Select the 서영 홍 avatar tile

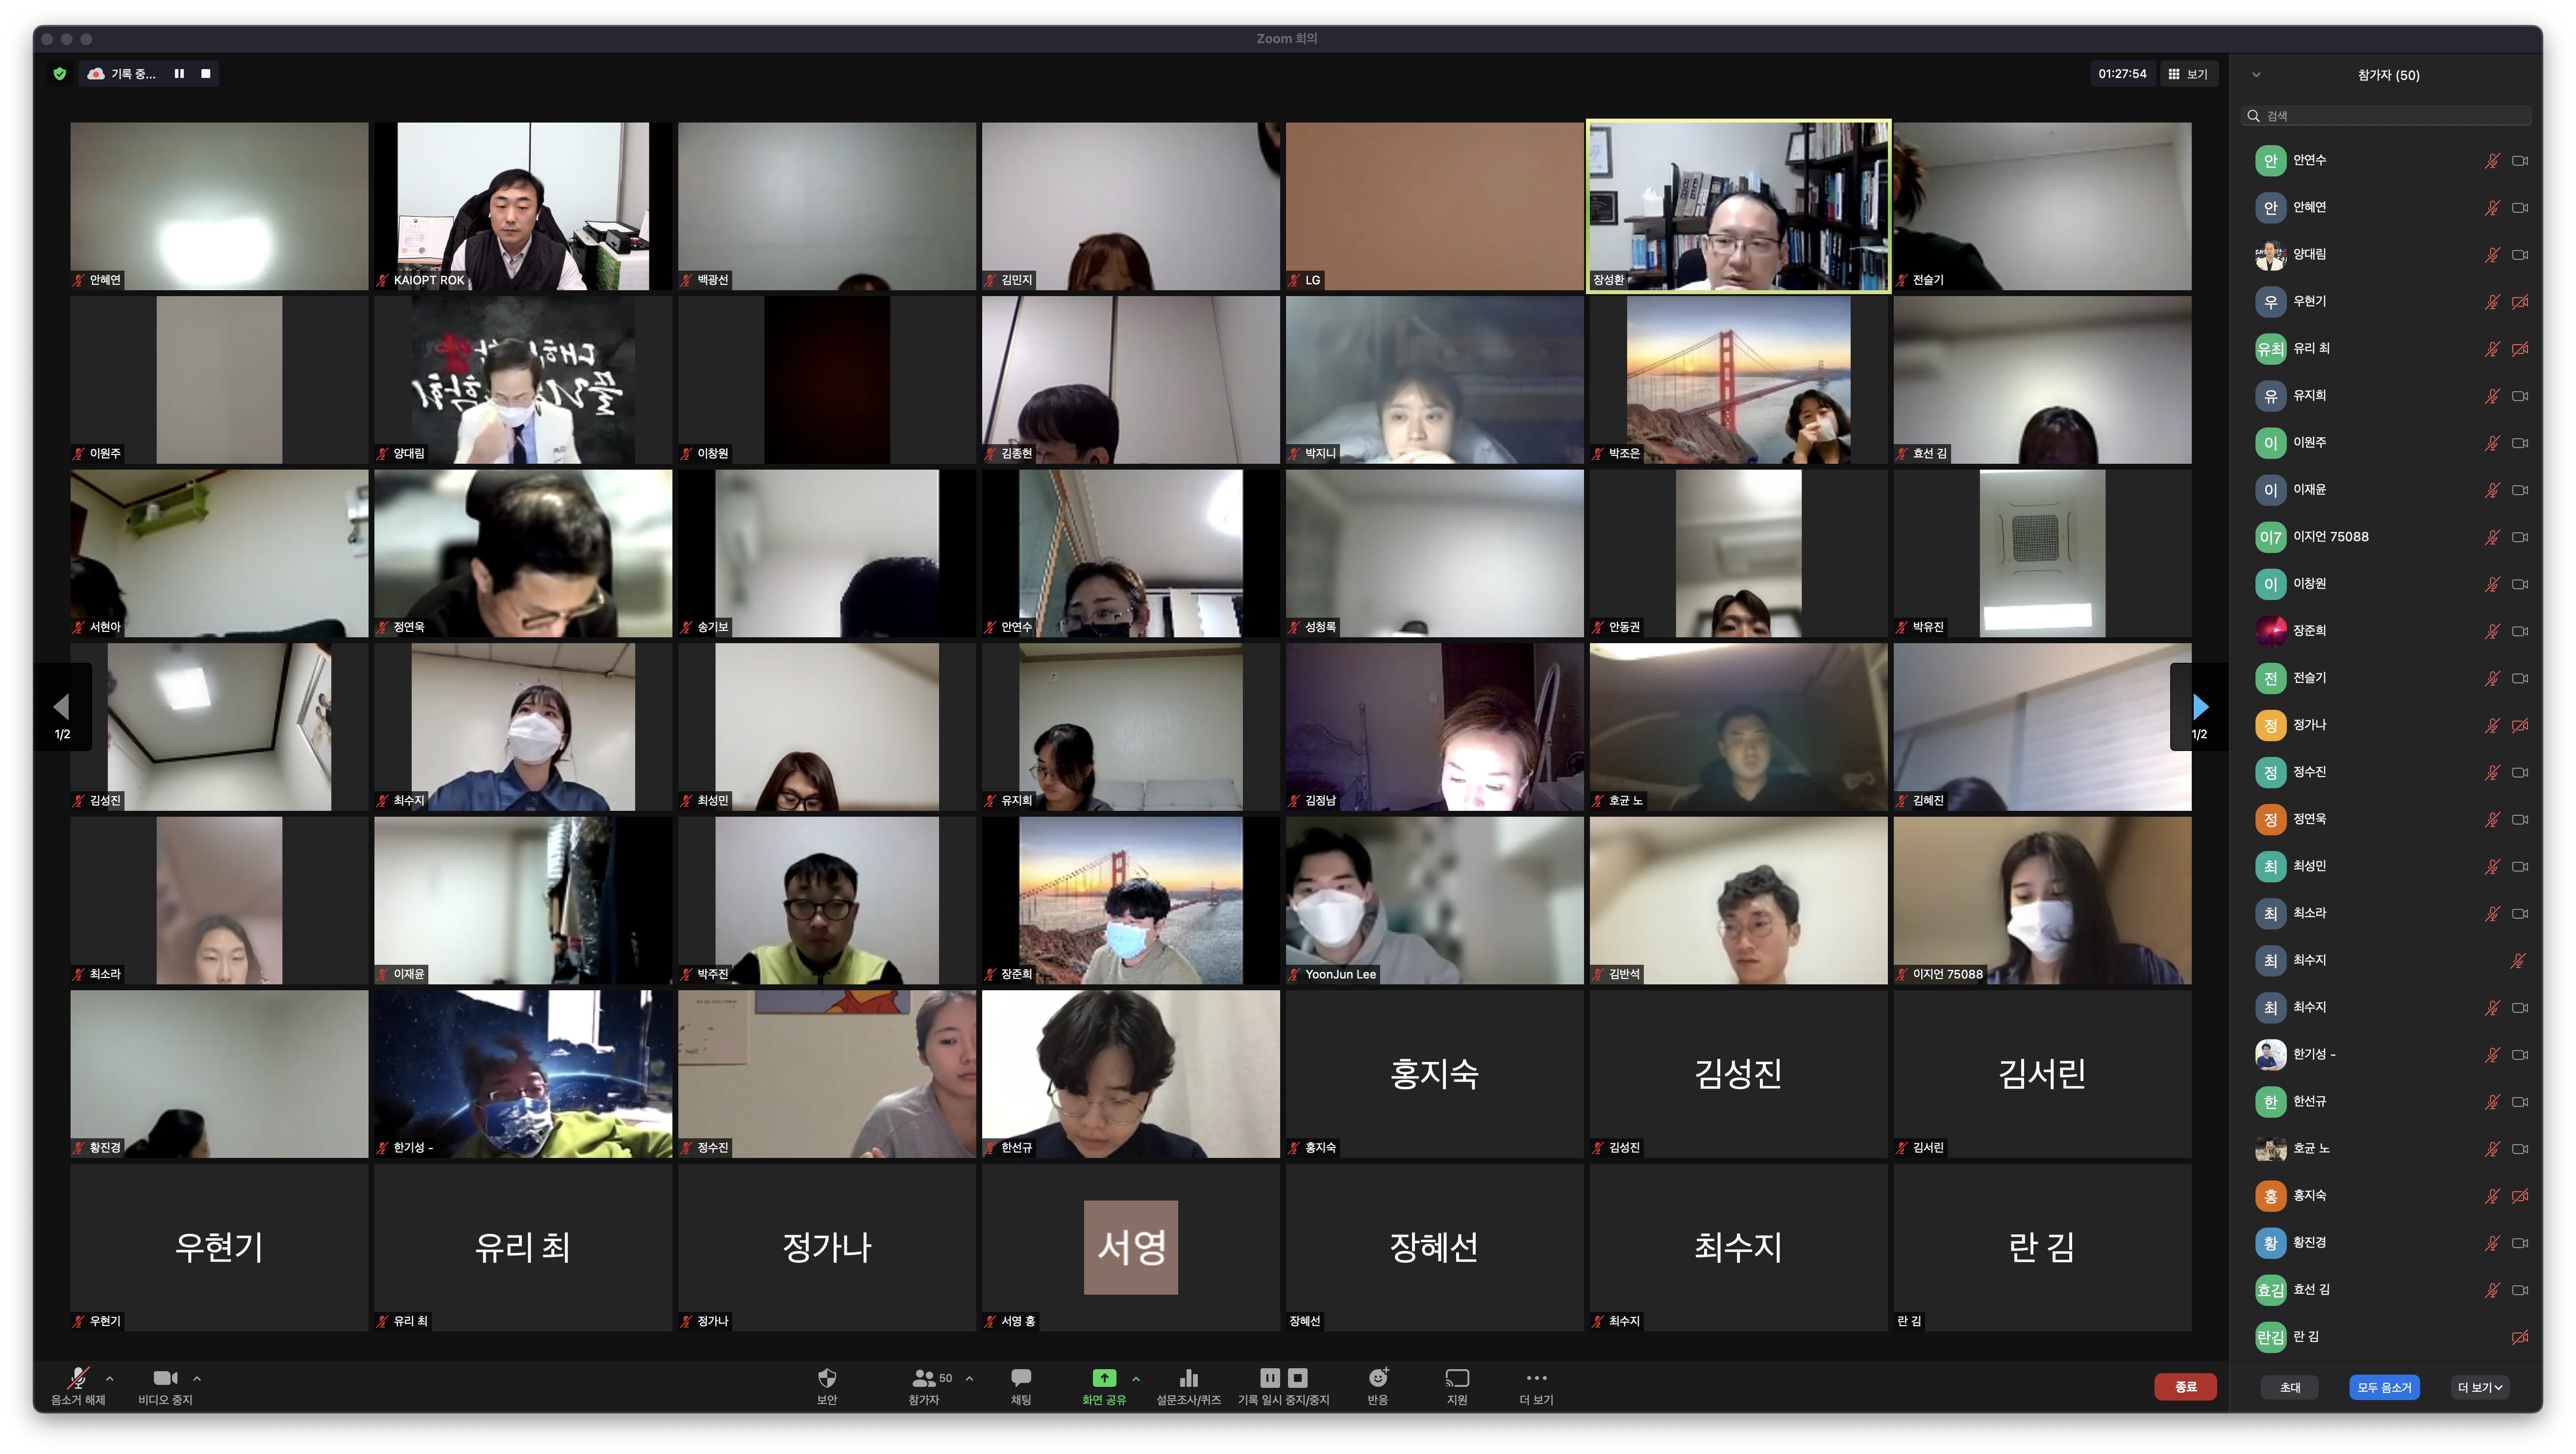1130,1247
